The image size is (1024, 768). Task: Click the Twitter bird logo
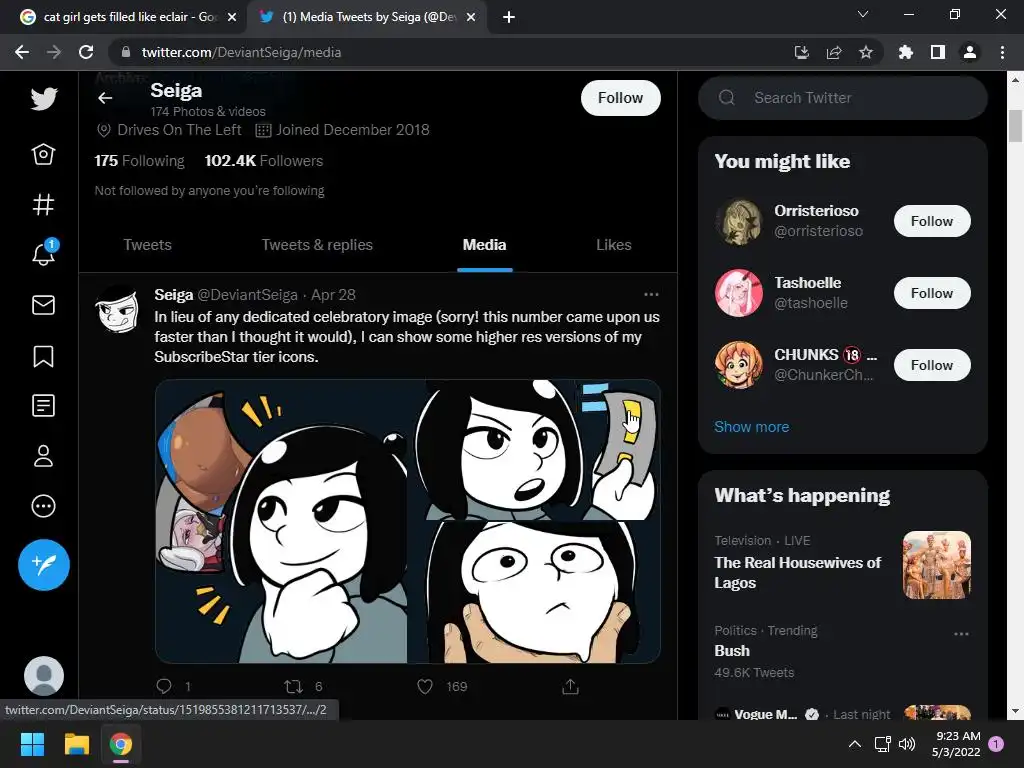44,99
